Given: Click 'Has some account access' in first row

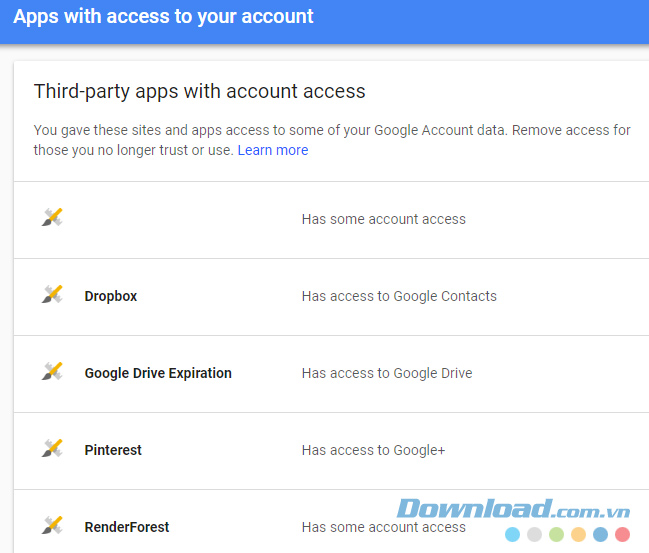Looking at the screenshot, I should (x=384, y=219).
